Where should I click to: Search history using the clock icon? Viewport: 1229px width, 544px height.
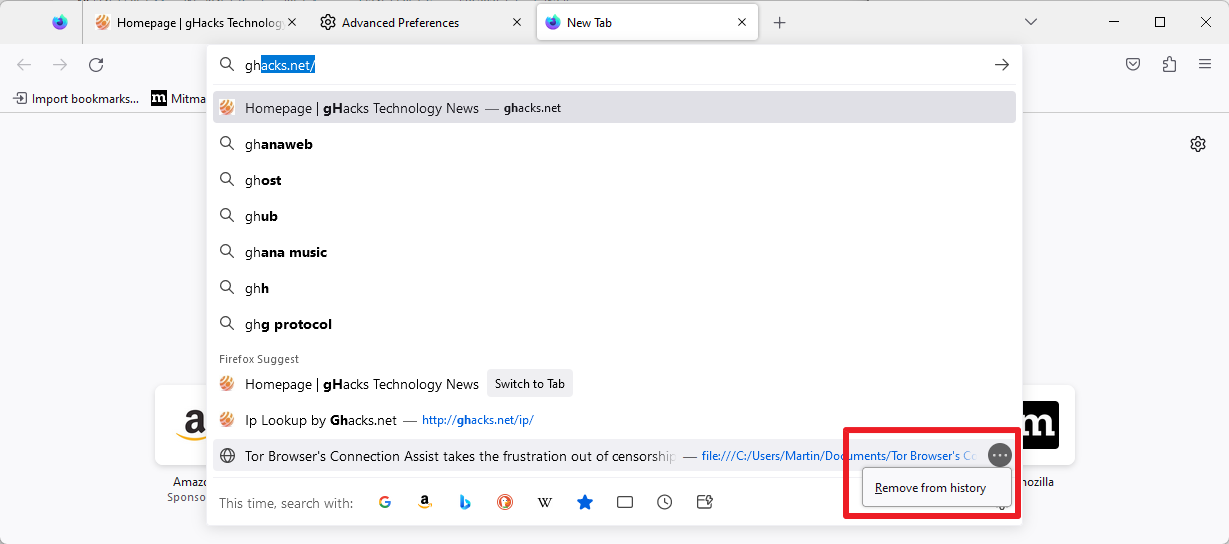click(x=665, y=502)
